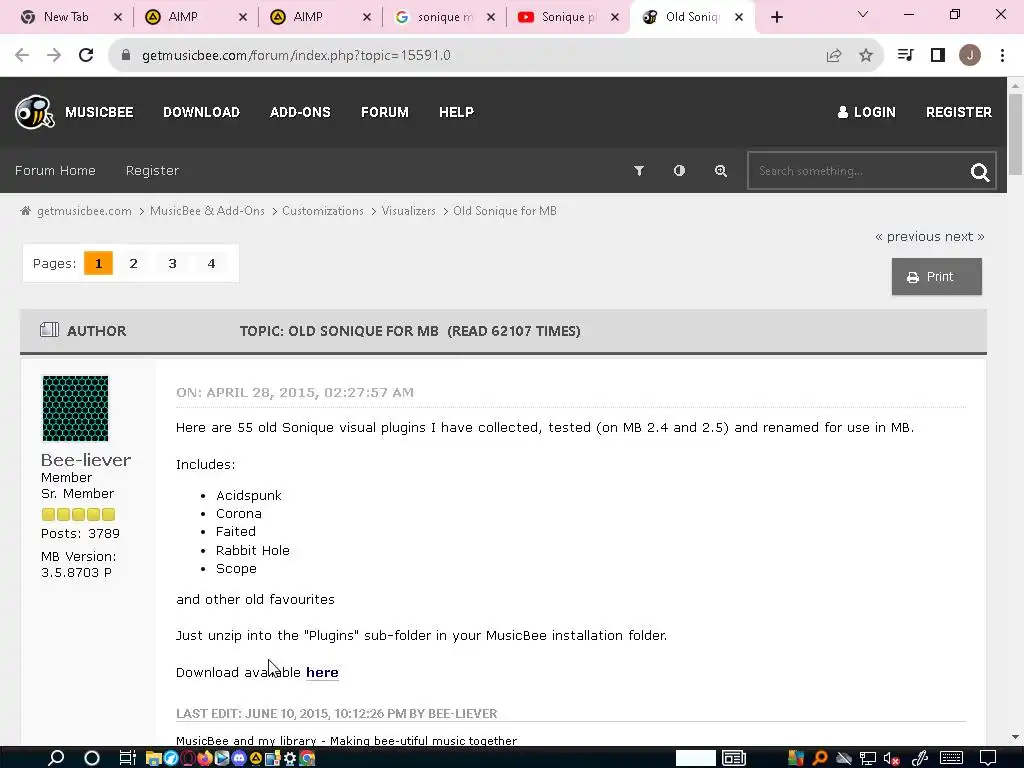Open MusicBee & Add-Ons breadcrumb
The width and height of the screenshot is (1024, 768).
pos(207,211)
